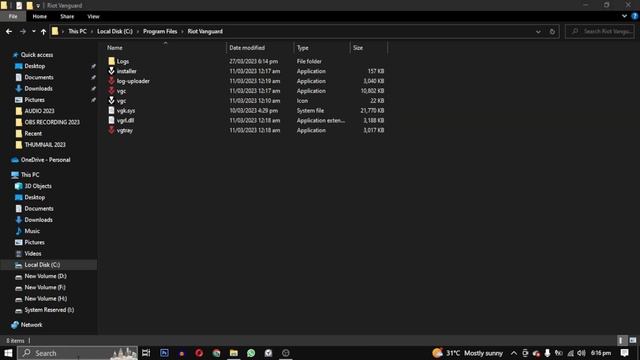The height and width of the screenshot is (360, 640).
Task: Open pinned Documents under Quick access
Action: click(x=39, y=77)
